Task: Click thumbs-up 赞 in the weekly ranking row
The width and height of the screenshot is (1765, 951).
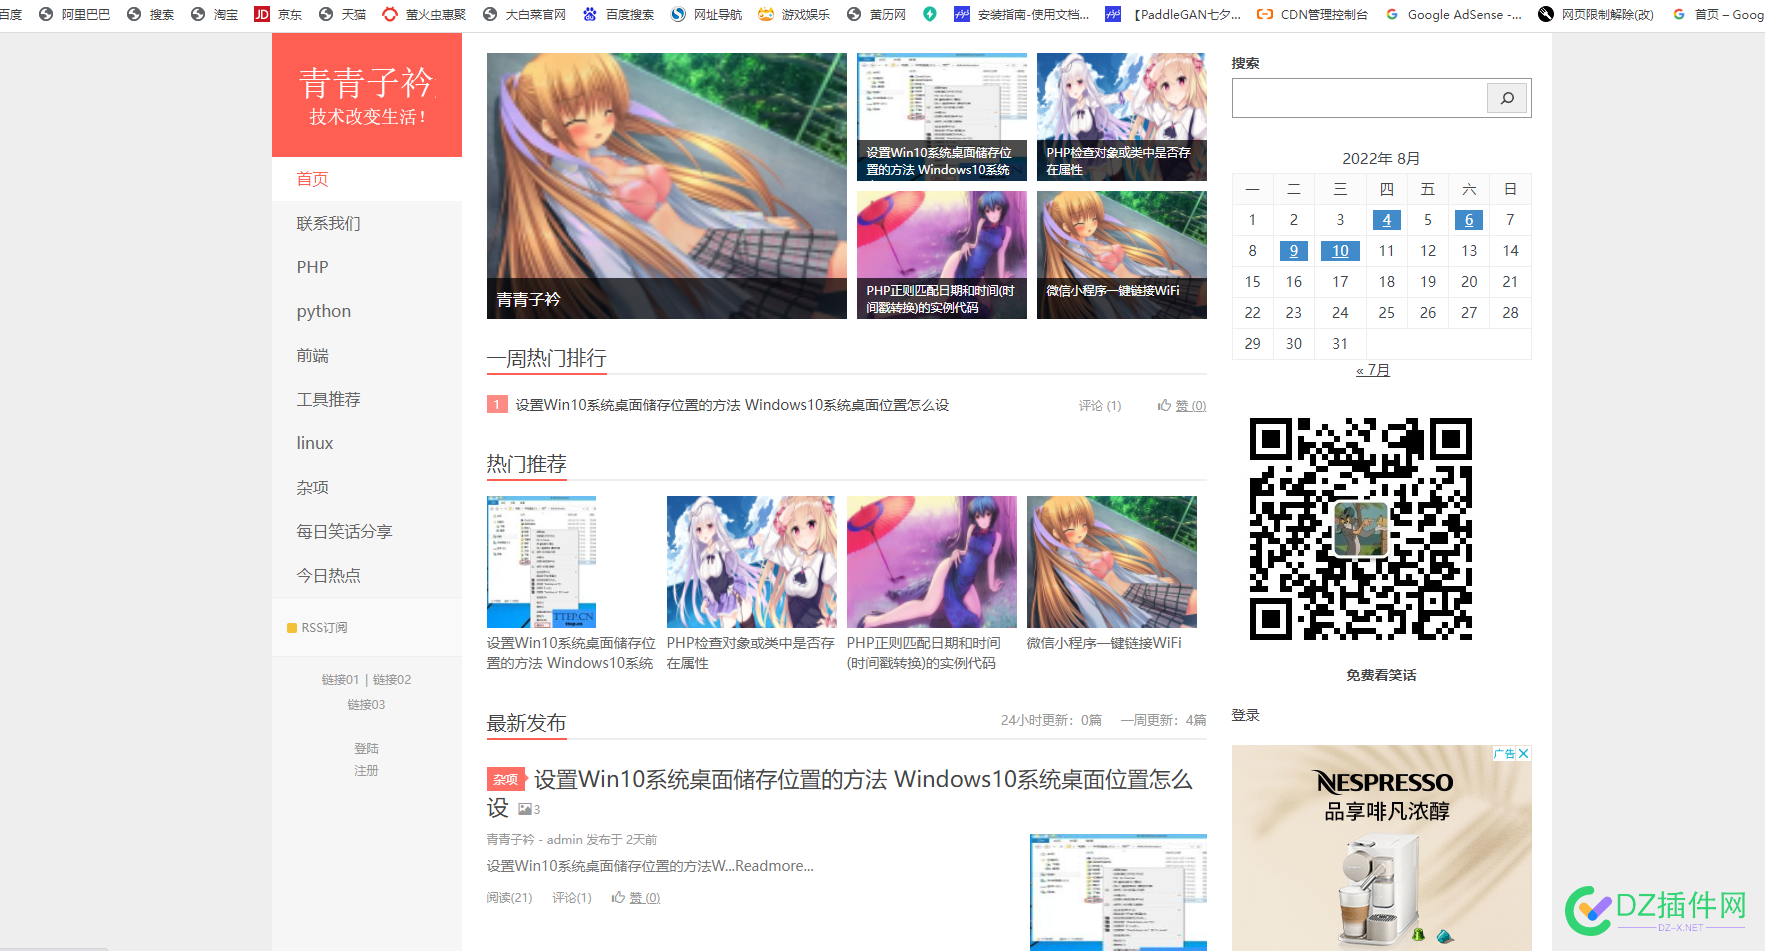Action: 1182,405
